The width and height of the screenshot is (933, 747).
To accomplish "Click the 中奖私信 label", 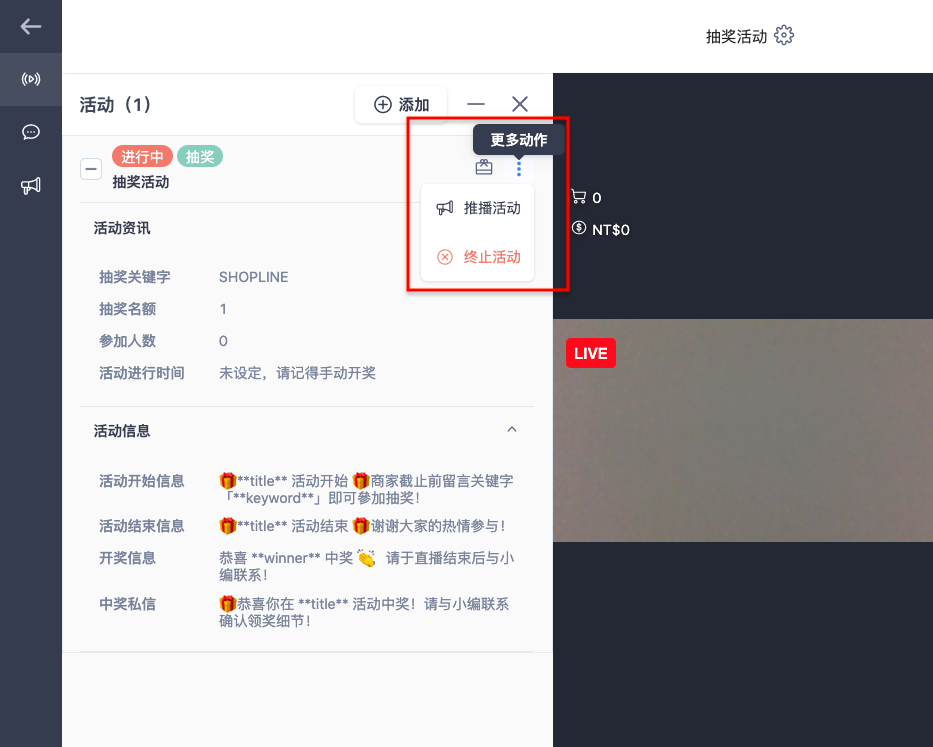I will (x=127, y=604).
